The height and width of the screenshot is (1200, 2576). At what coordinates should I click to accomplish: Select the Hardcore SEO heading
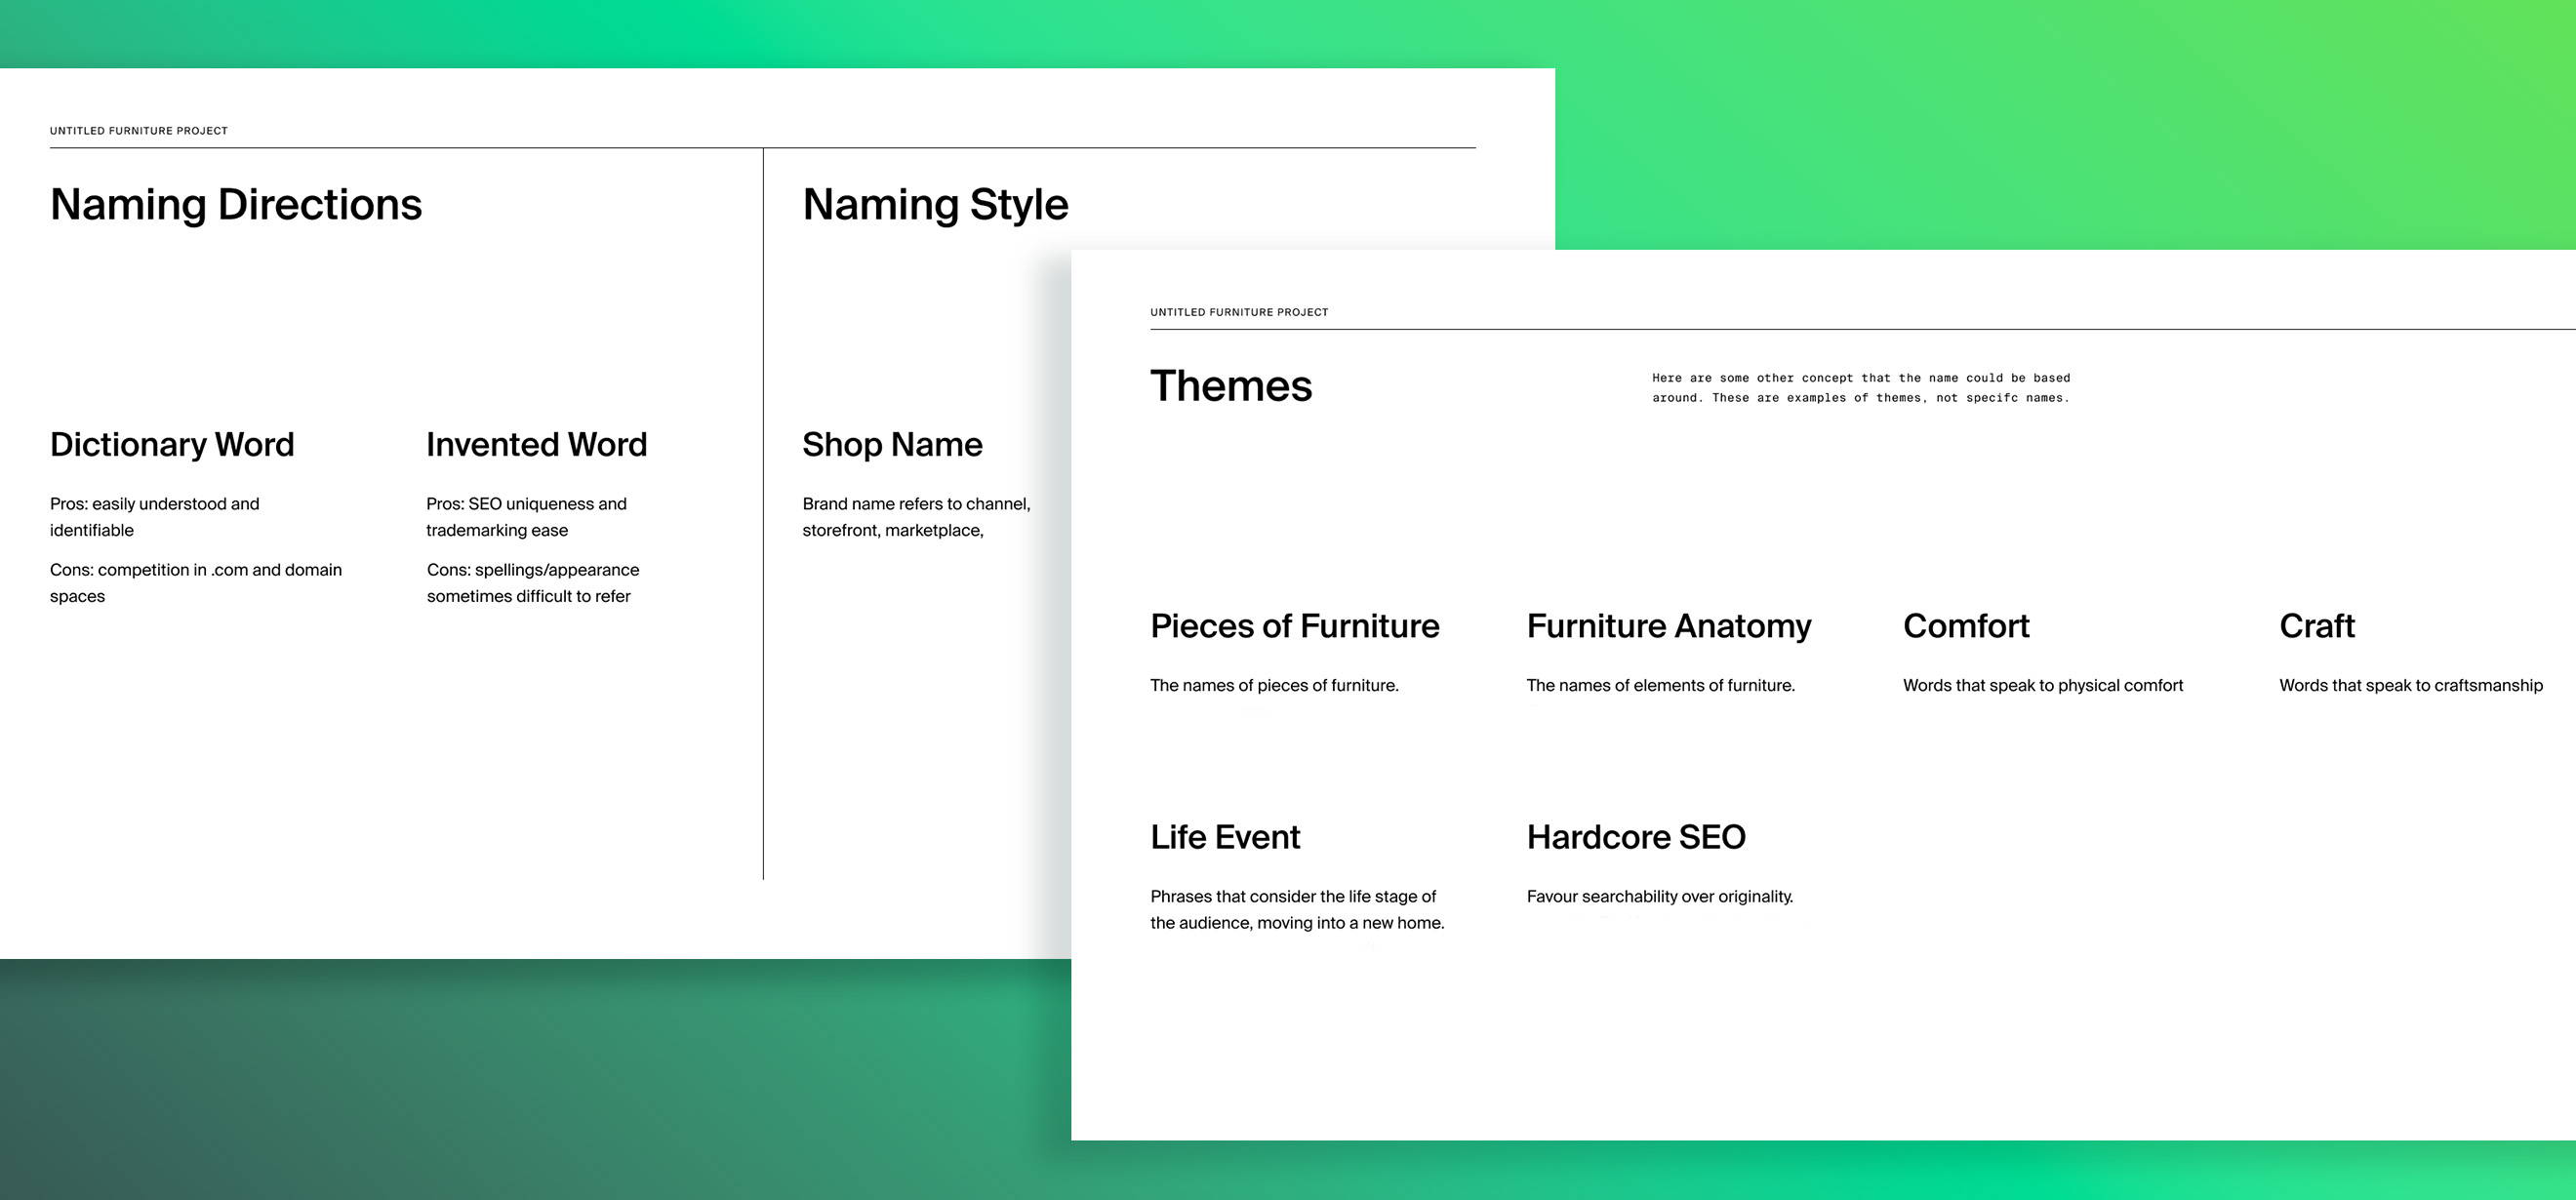[1635, 837]
